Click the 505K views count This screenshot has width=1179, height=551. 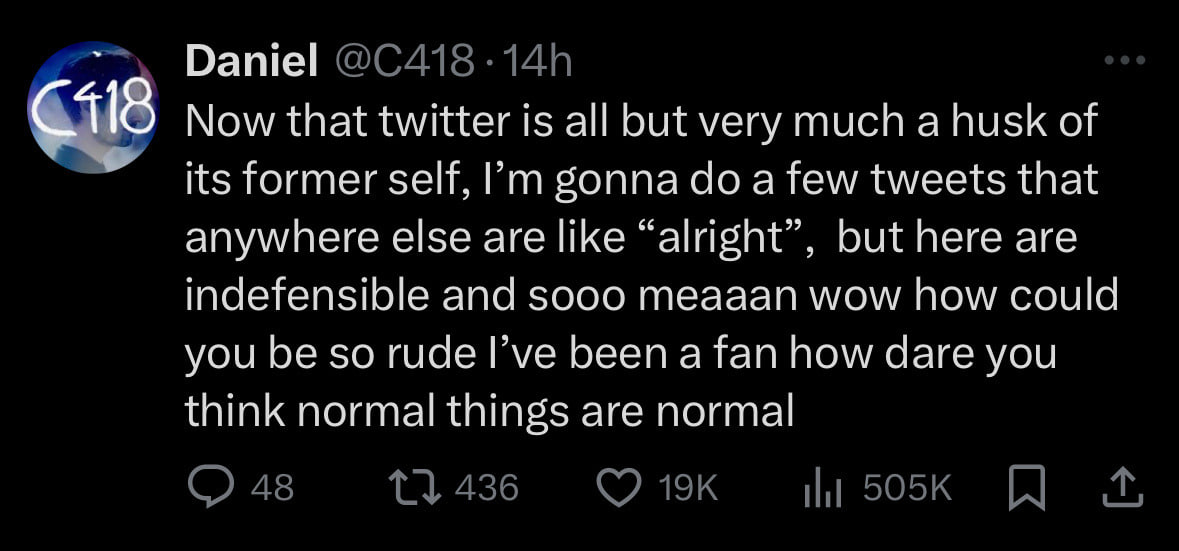(x=908, y=488)
